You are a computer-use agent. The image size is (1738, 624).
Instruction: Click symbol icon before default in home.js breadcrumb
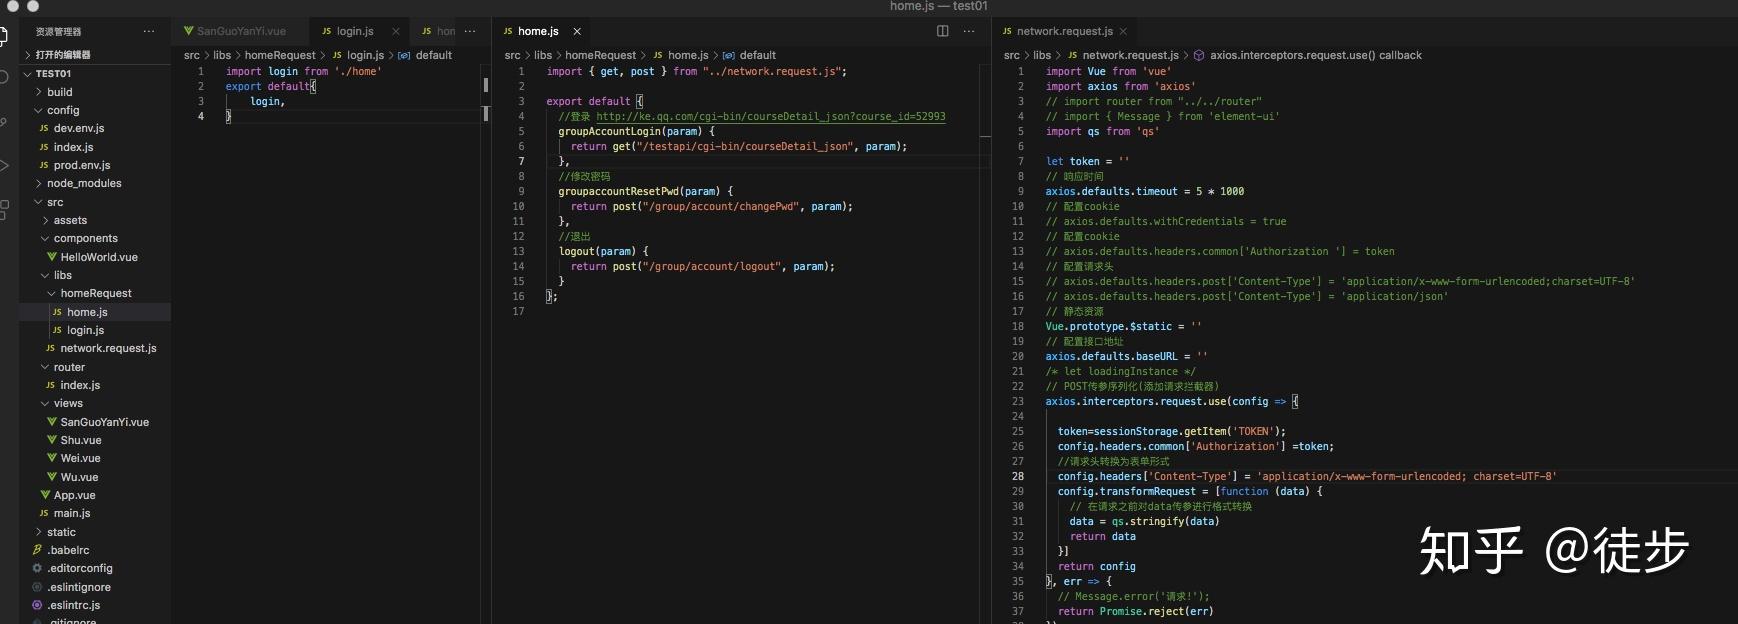point(728,55)
